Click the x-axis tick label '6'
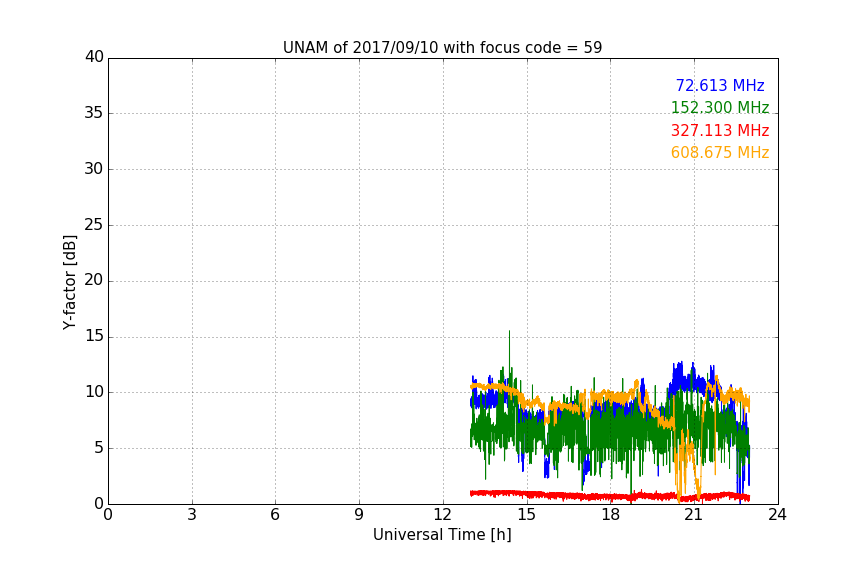The image size is (864, 576). point(275,515)
